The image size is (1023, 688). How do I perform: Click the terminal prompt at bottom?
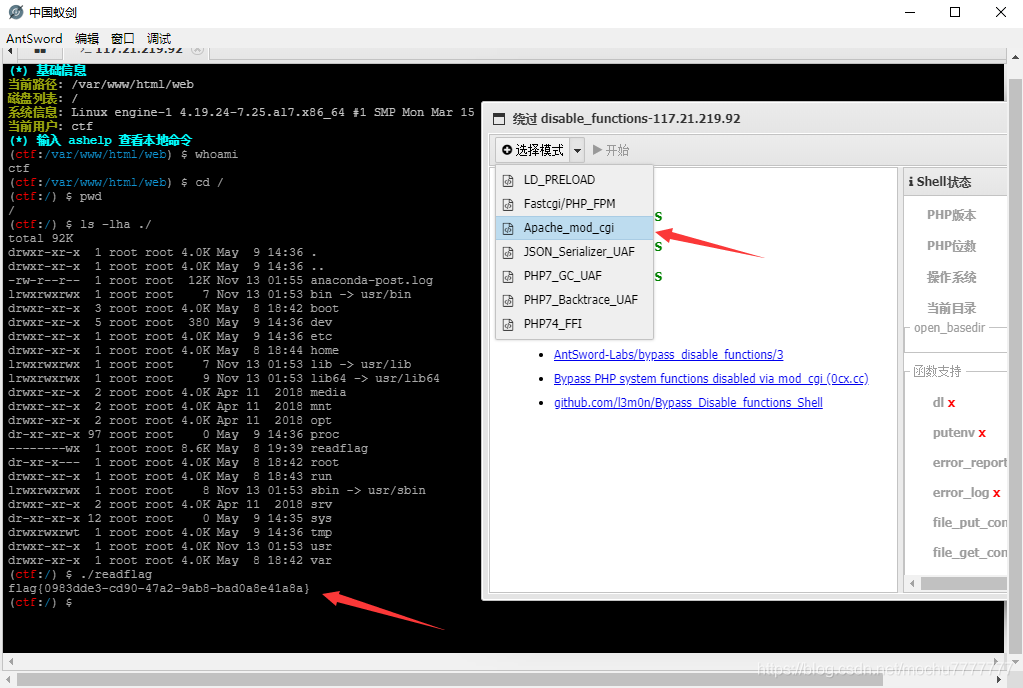tap(40, 603)
